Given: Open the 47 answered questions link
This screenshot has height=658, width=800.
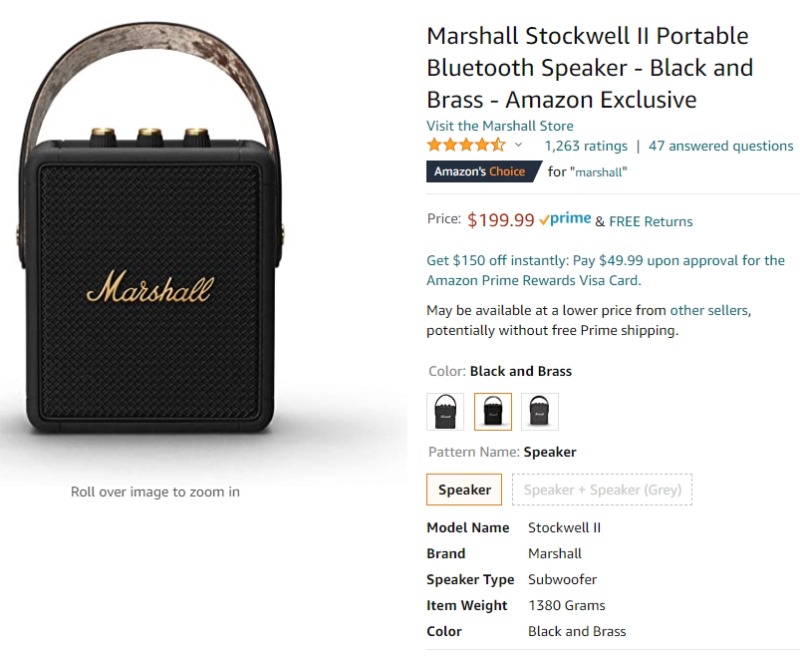Looking at the screenshot, I should click(720, 146).
